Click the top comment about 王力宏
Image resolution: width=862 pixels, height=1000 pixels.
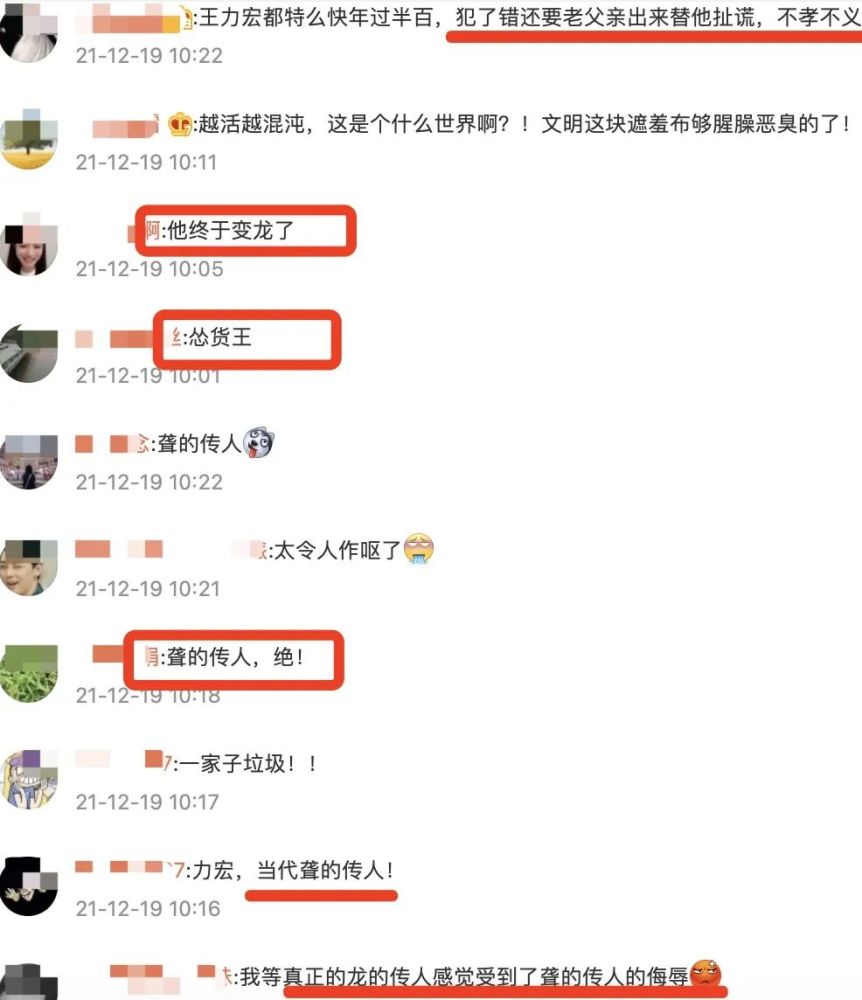pyautogui.click(x=530, y=17)
